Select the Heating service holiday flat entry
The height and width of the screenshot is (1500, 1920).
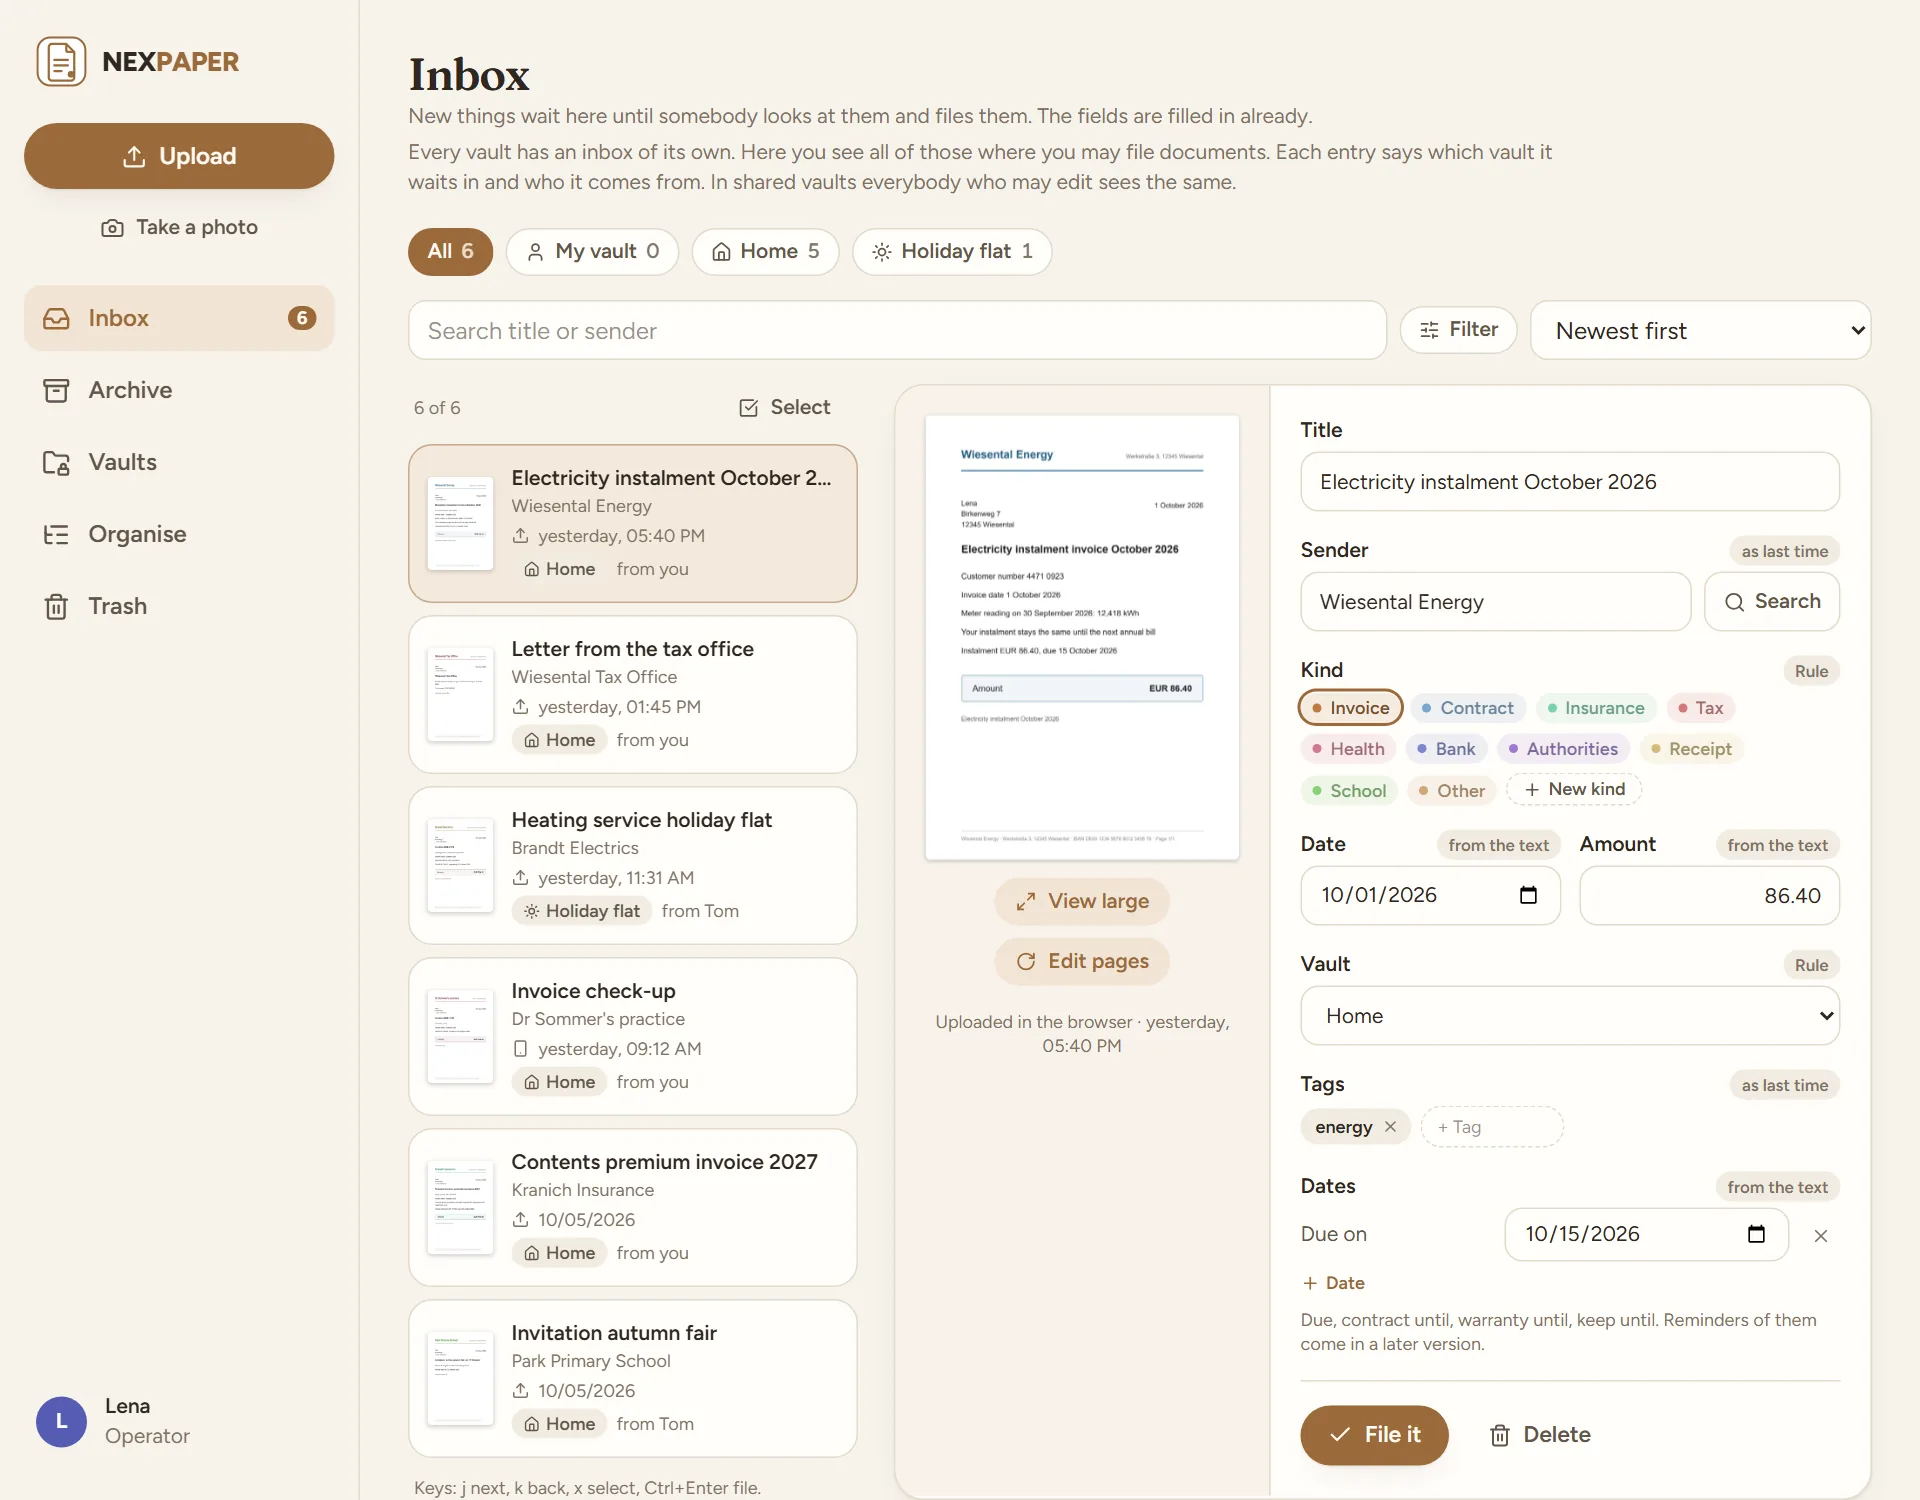[x=632, y=865]
